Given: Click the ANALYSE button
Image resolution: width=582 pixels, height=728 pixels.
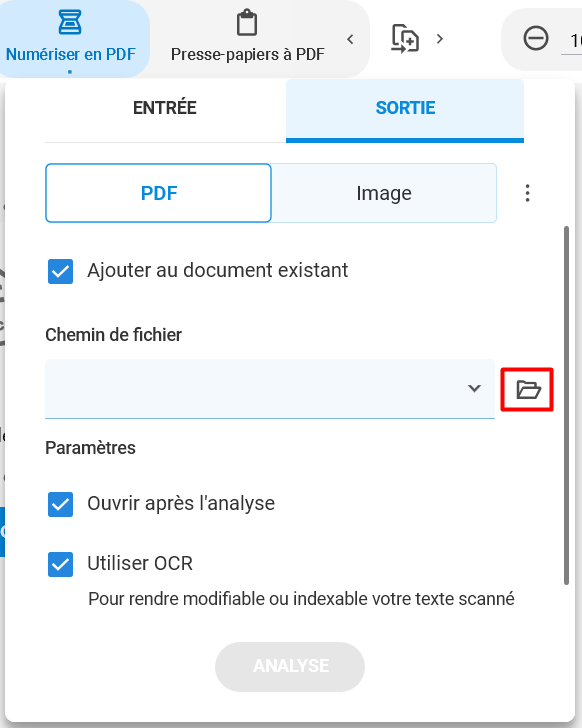Looking at the screenshot, I should [290, 666].
